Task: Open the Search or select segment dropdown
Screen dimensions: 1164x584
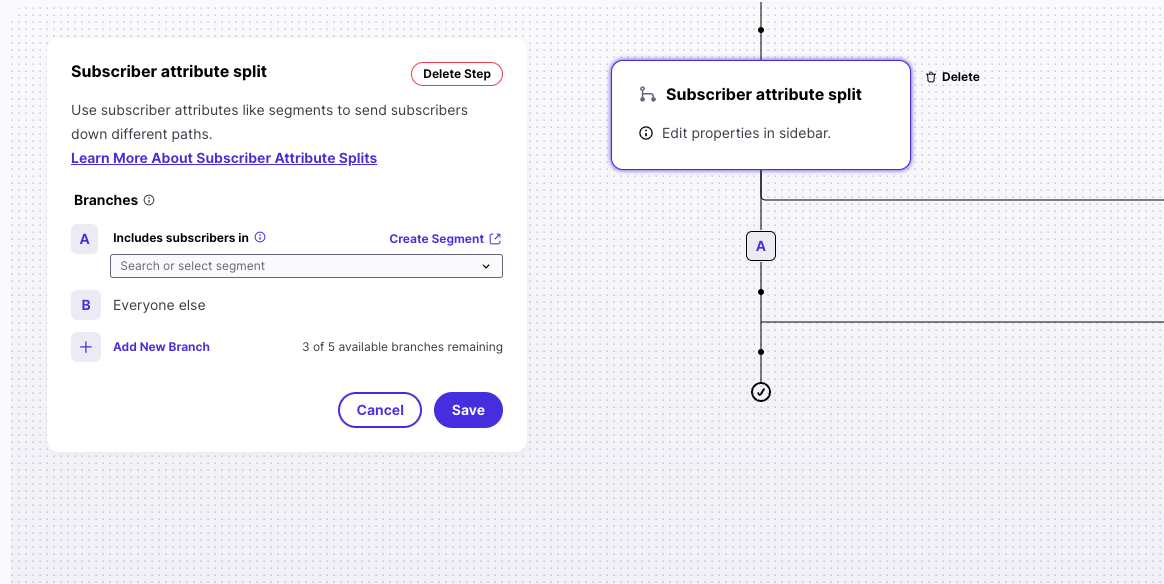Action: 306,266
